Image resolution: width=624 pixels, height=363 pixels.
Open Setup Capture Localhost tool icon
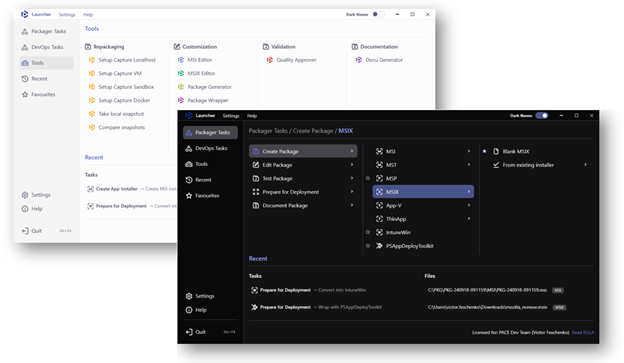pyautogui.click(x=92, y=60)
